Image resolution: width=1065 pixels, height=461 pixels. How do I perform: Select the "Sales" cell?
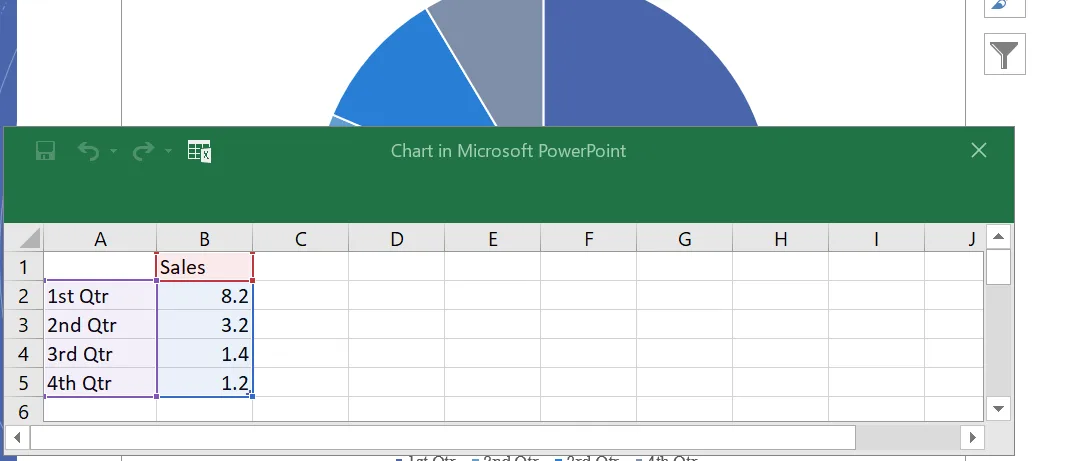[204, 267]
